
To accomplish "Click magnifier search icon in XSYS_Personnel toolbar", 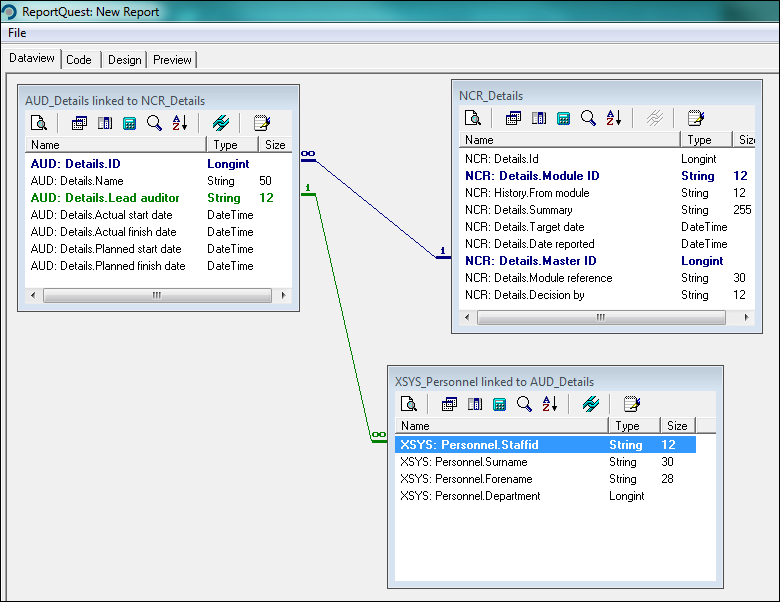I will click(x=524, y=404).
